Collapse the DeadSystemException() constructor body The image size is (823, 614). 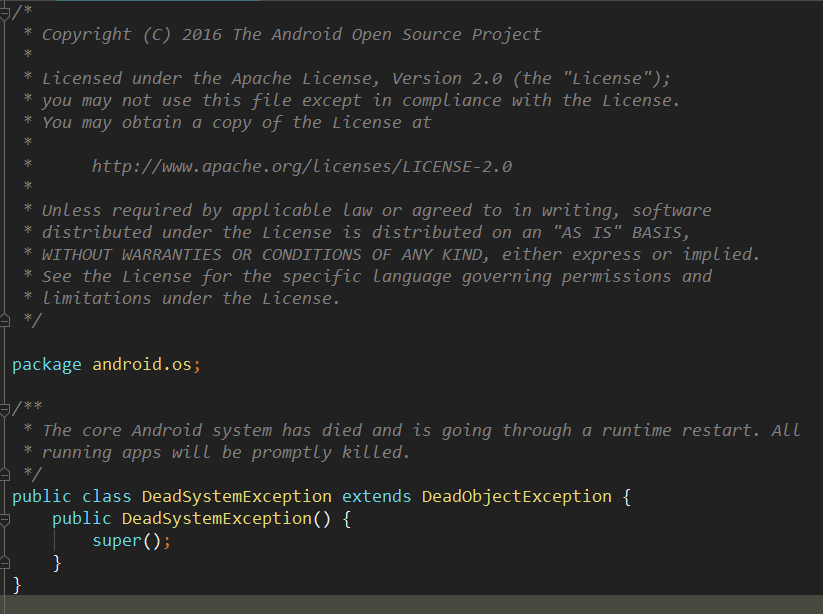[4, 519]
